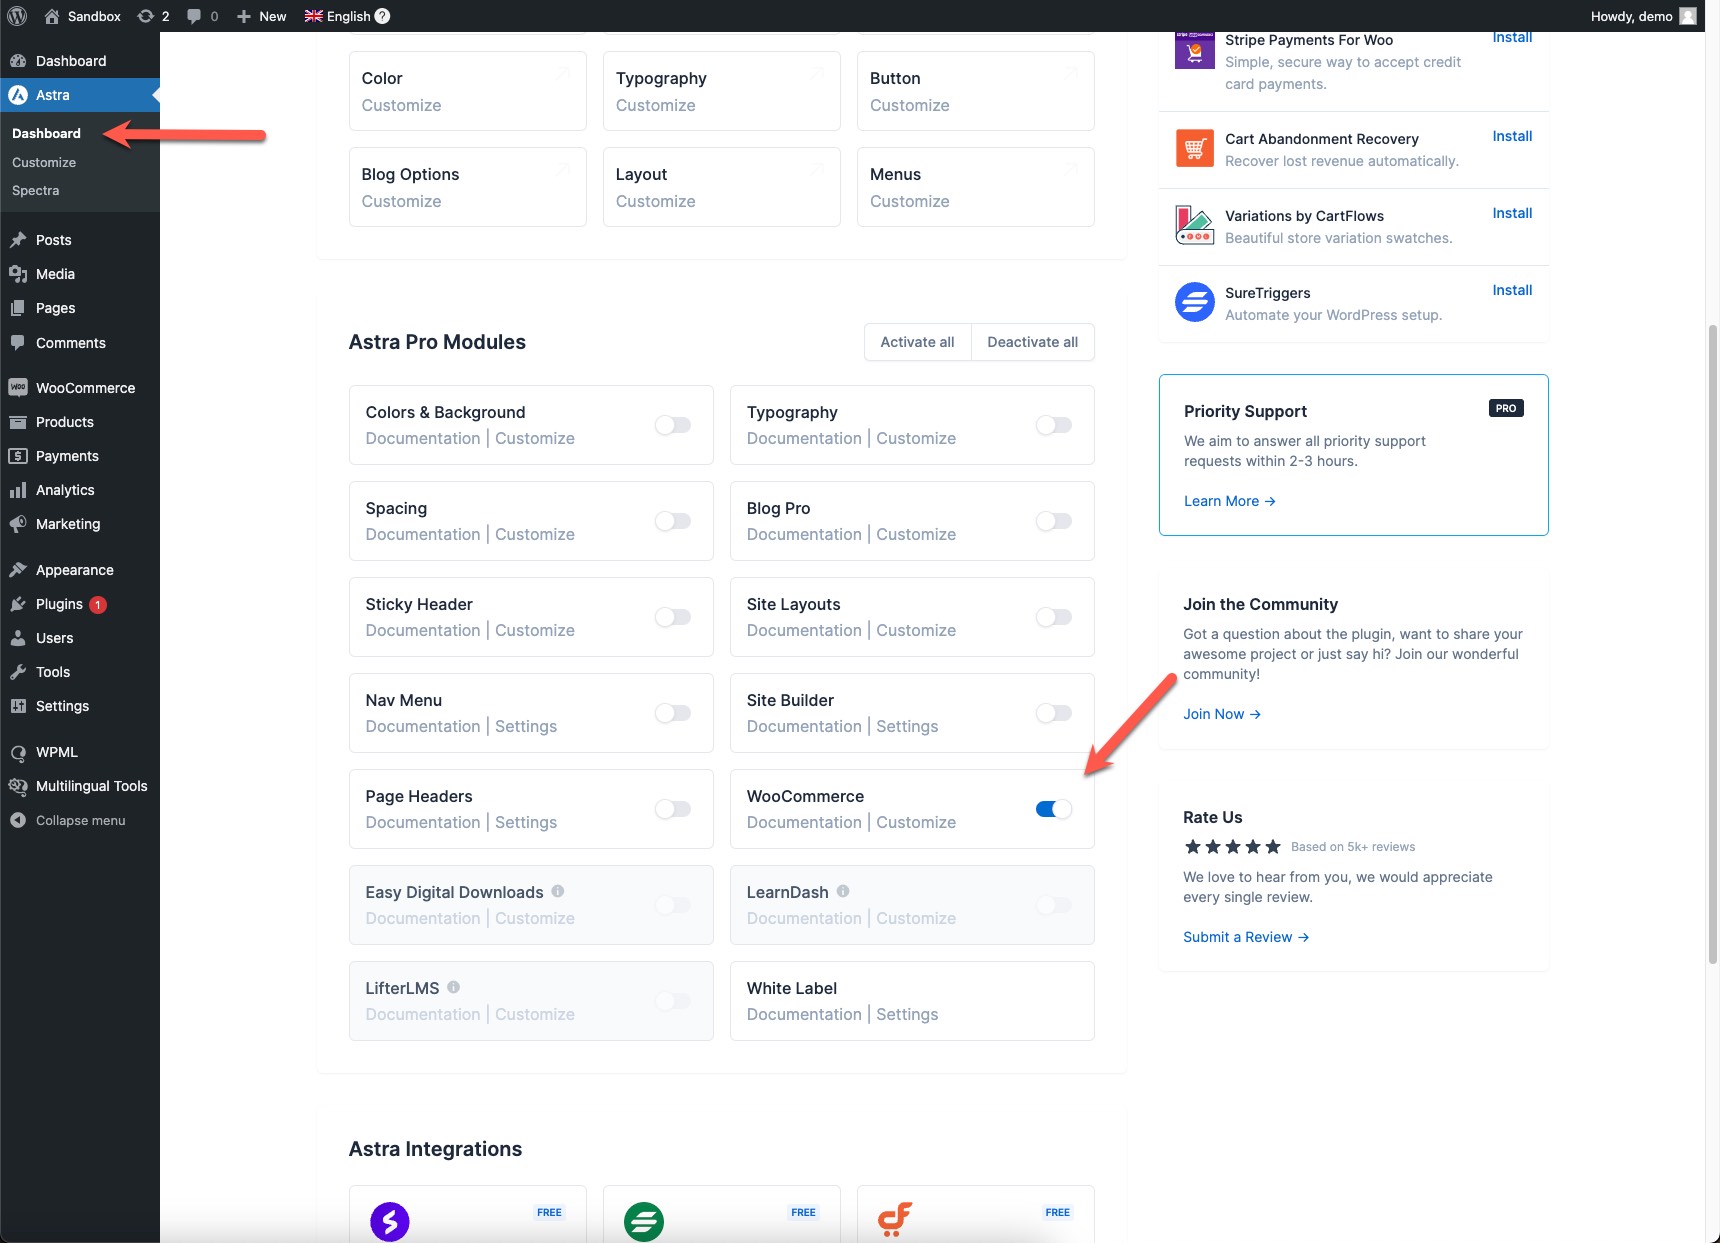This screenshot has height=1243, width=1720.
Task: Enable the Colors & Background module toggle
Action: (x=673, y=425)
